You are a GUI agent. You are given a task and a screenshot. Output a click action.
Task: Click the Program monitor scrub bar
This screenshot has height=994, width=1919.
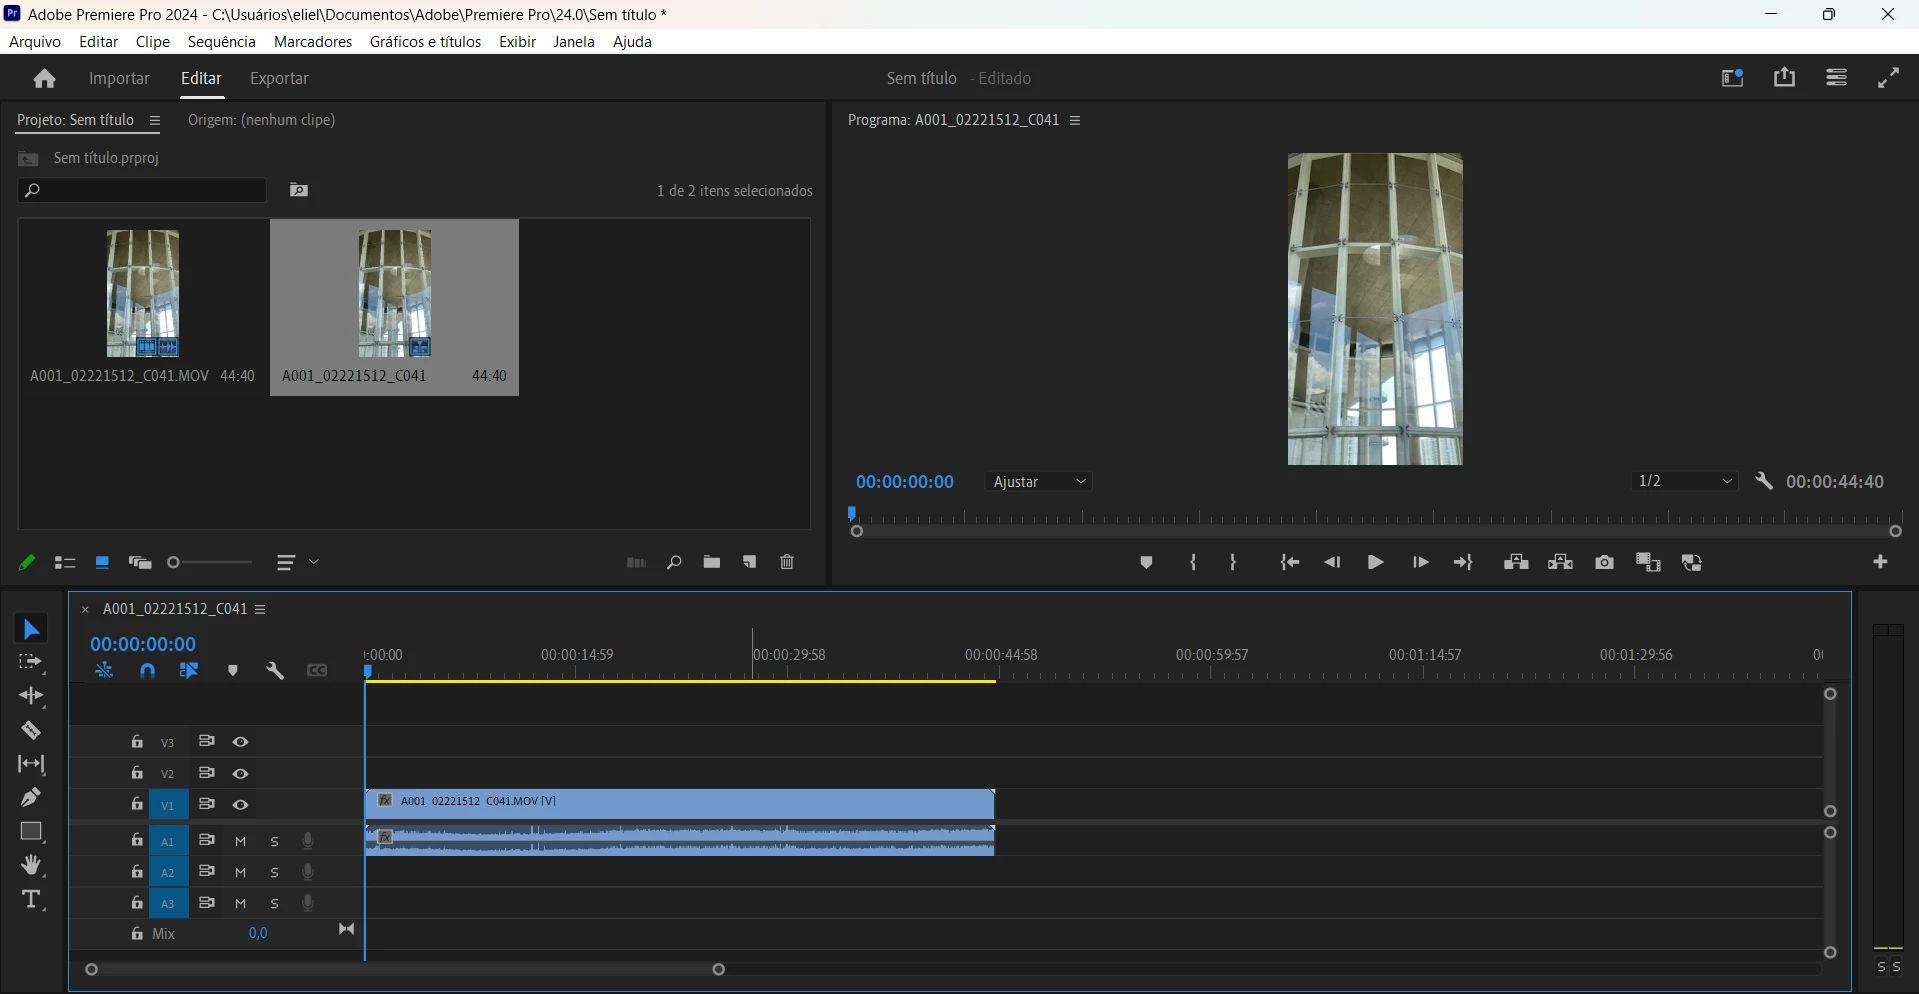[1377, 517]
